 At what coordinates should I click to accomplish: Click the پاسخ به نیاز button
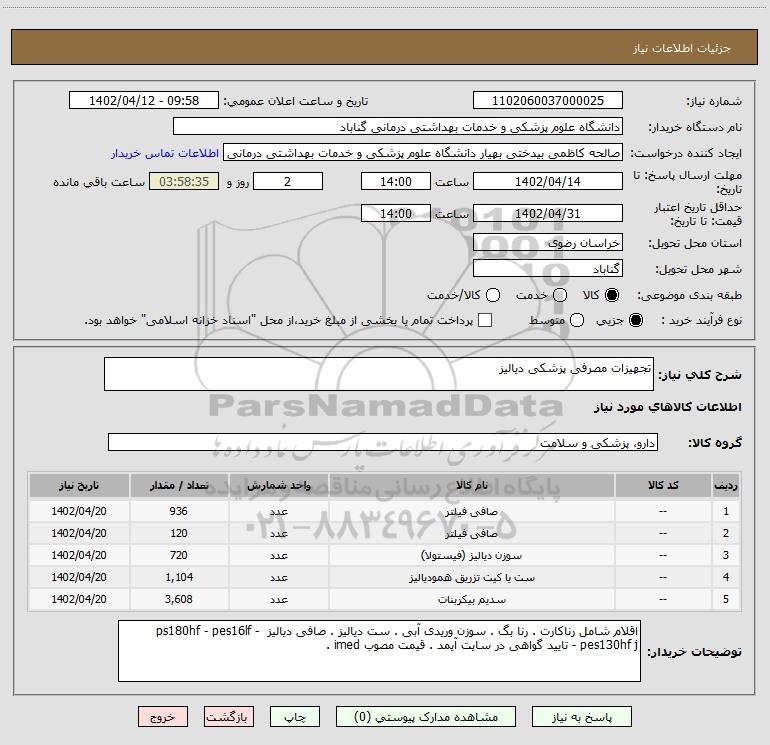[581, 717]
